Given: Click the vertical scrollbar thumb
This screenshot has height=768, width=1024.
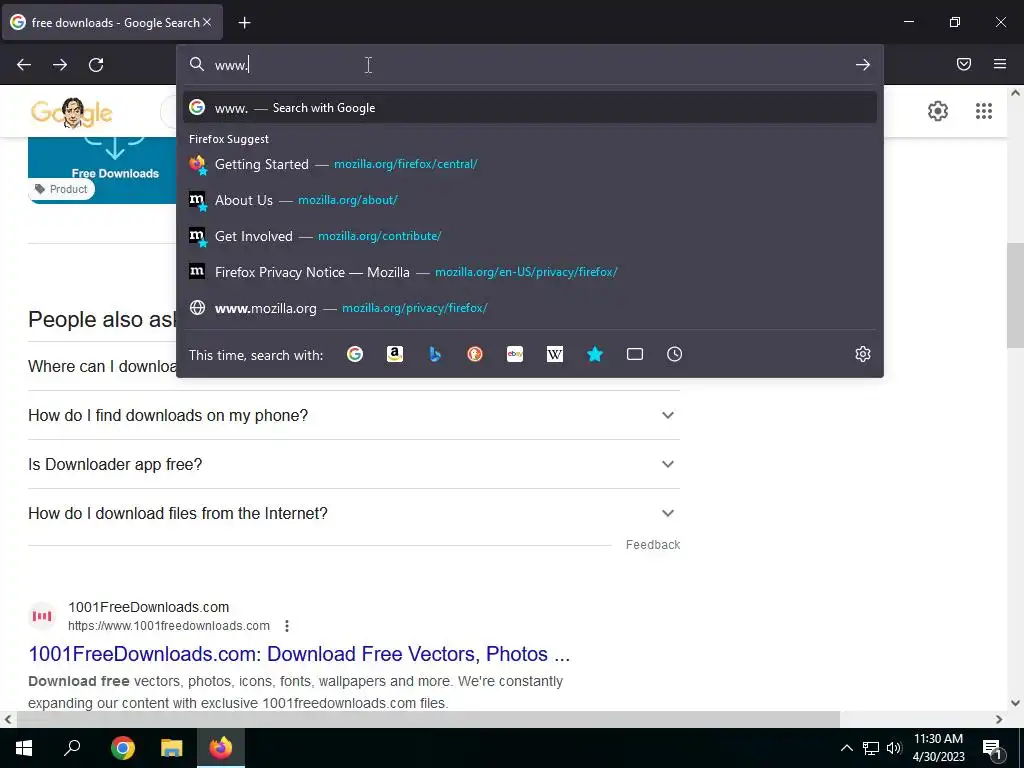Looking at the screenshot, I should pyautogui.click(x=1015, y=295).
